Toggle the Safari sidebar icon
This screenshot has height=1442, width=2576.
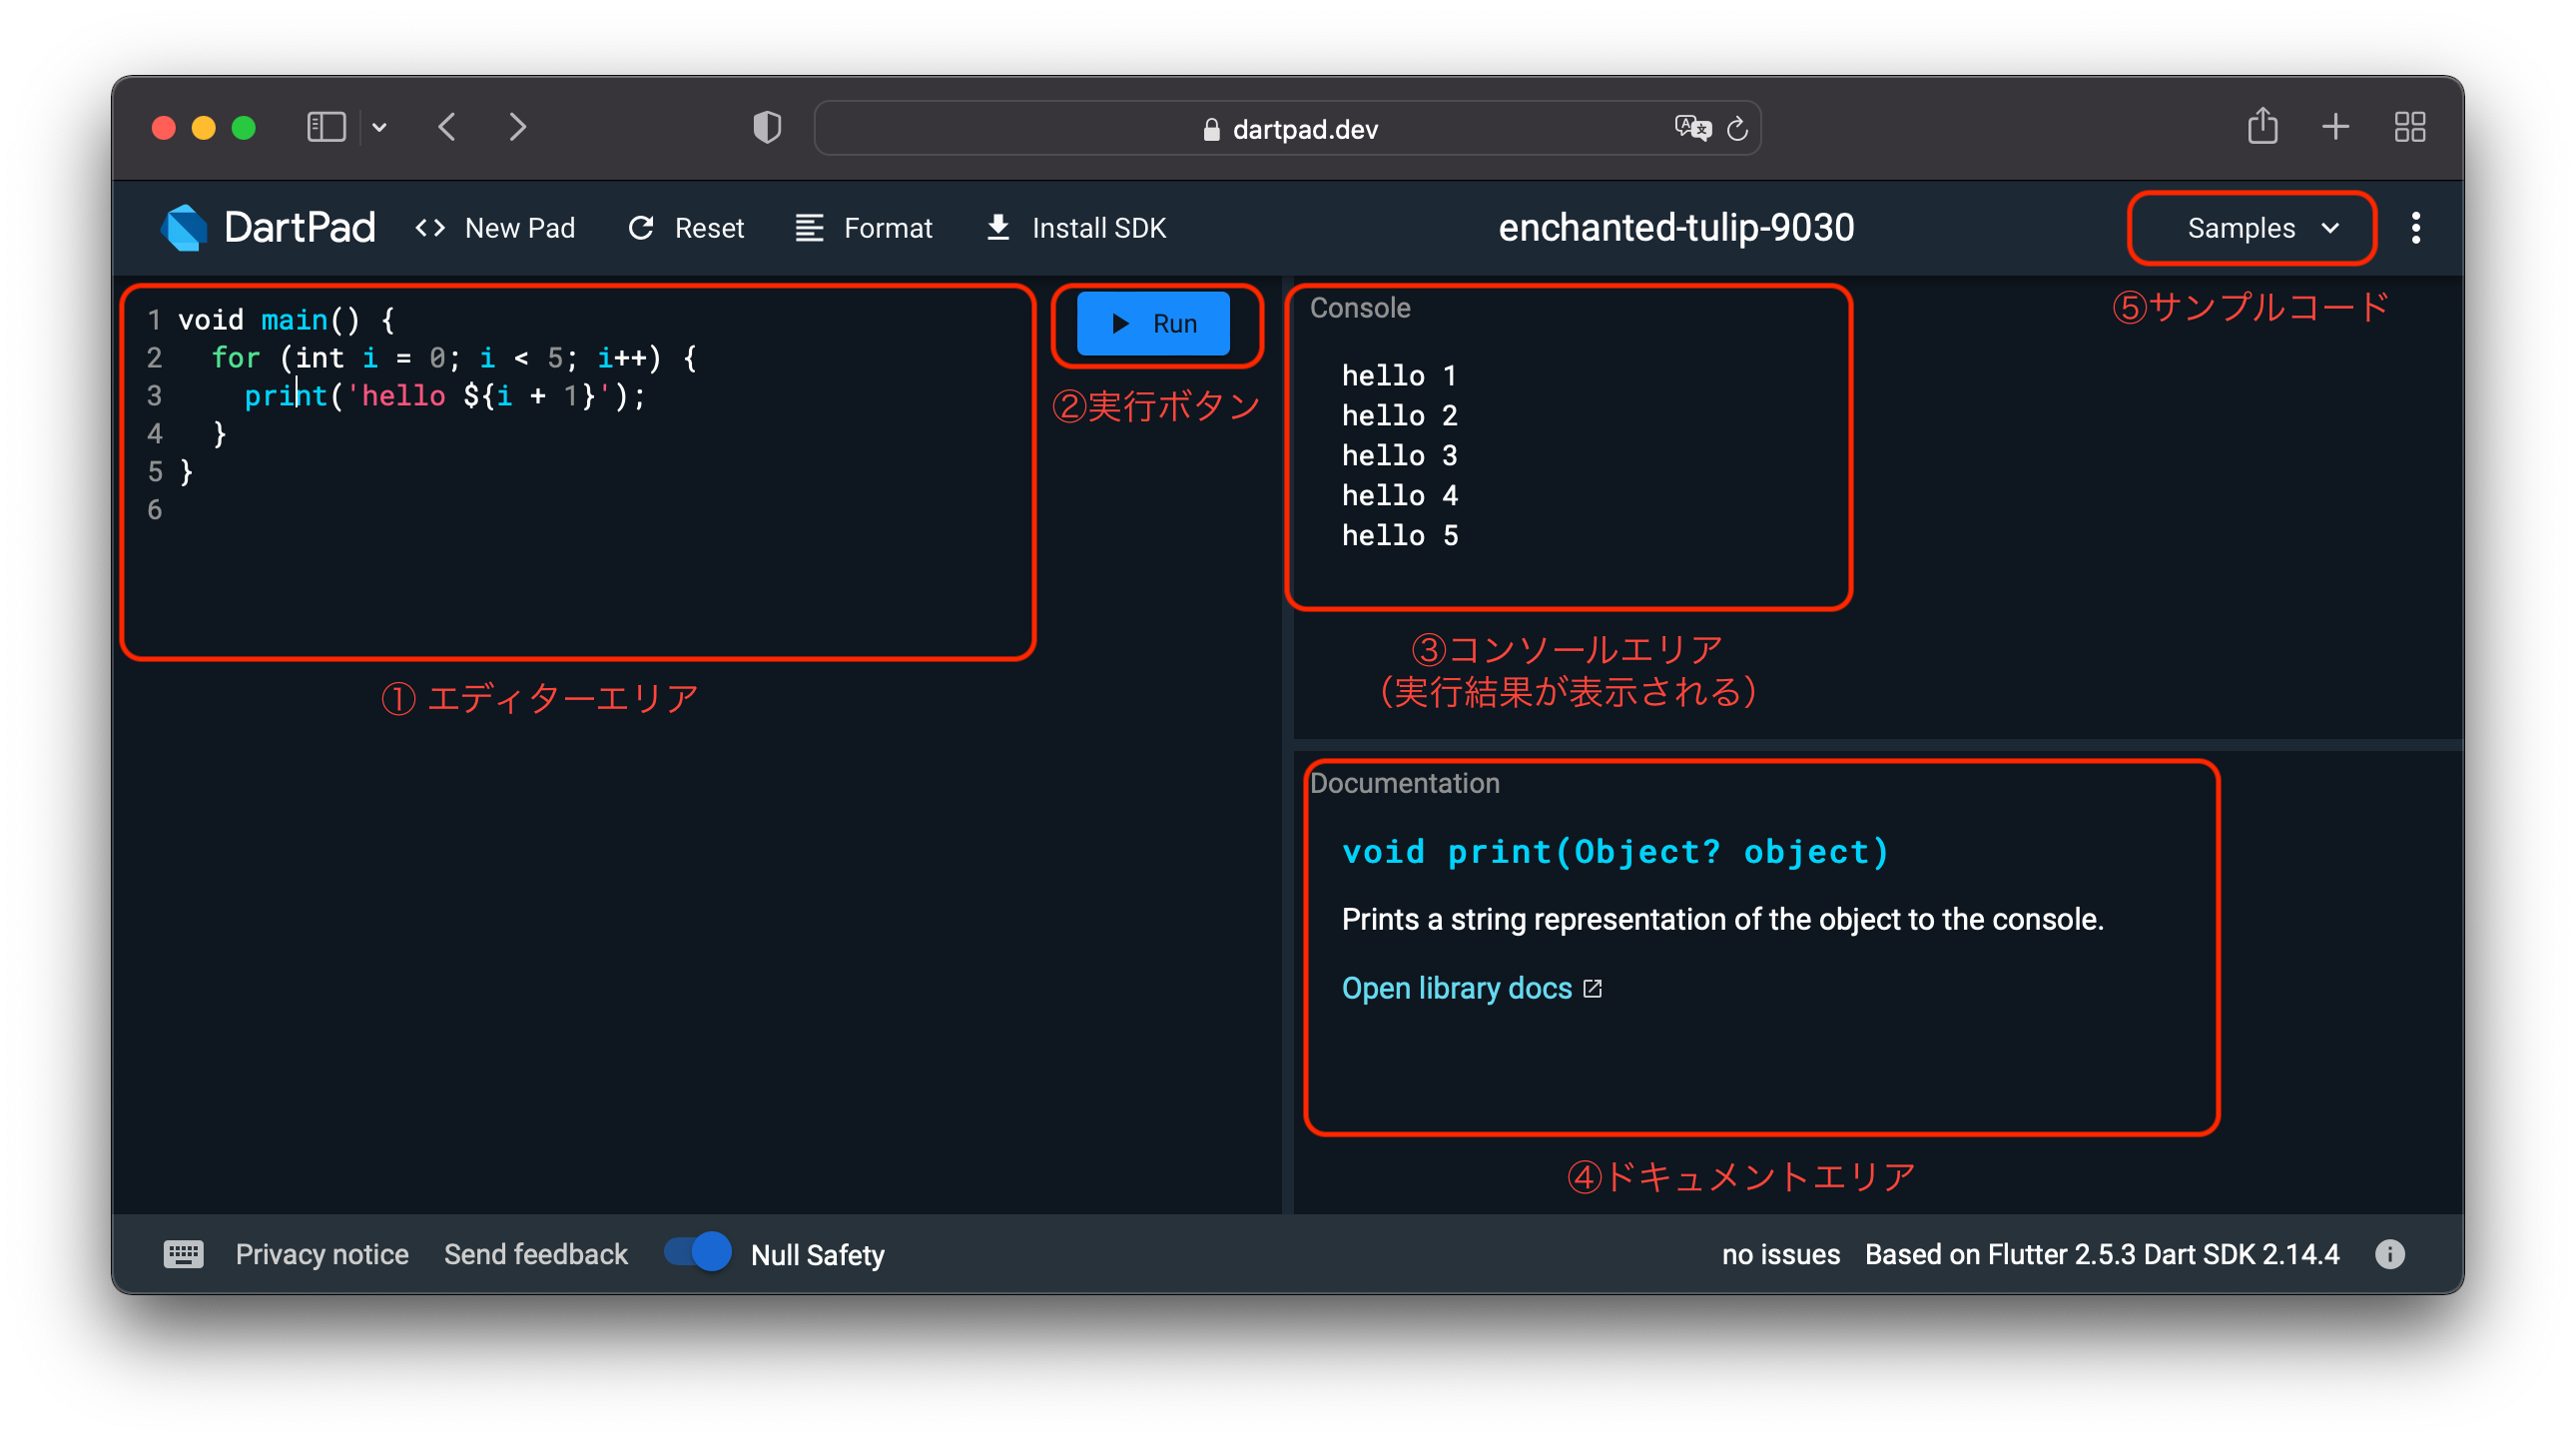pyautogui.click(x=326, y=127)
